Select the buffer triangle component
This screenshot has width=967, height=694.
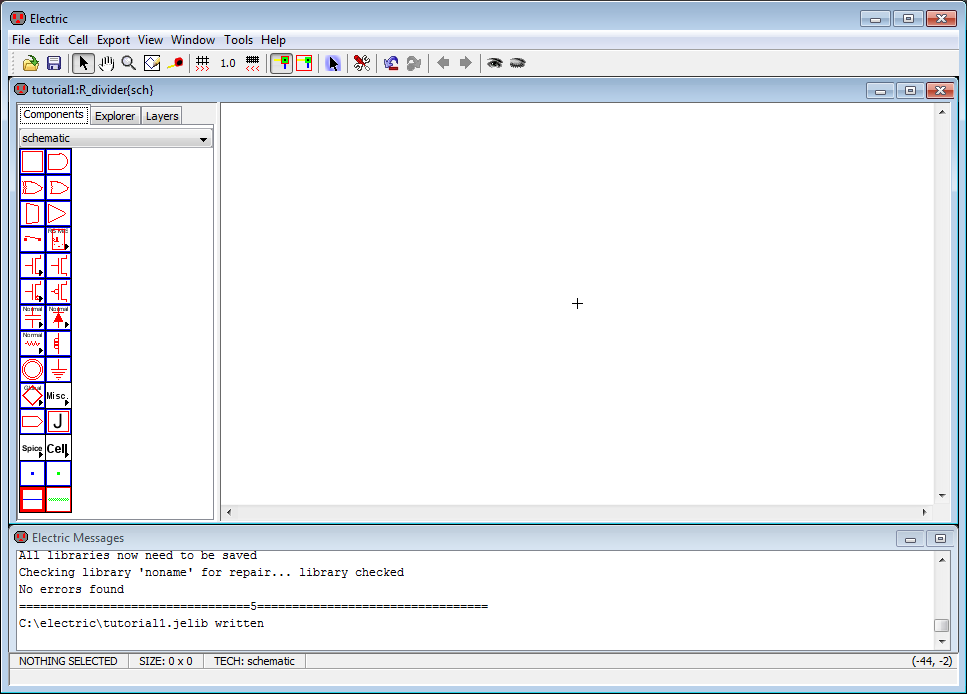pos(59,213)
